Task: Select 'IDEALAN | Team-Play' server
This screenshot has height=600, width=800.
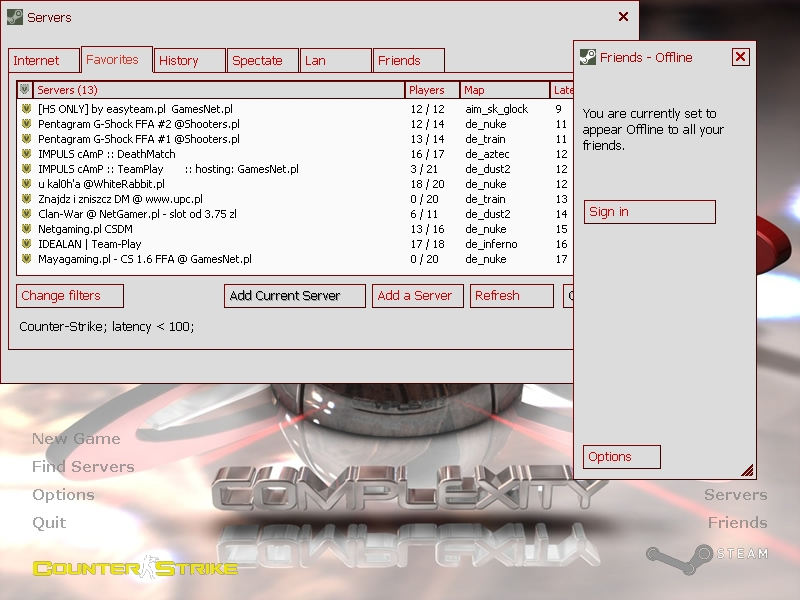Action: [x=295, y=244]
